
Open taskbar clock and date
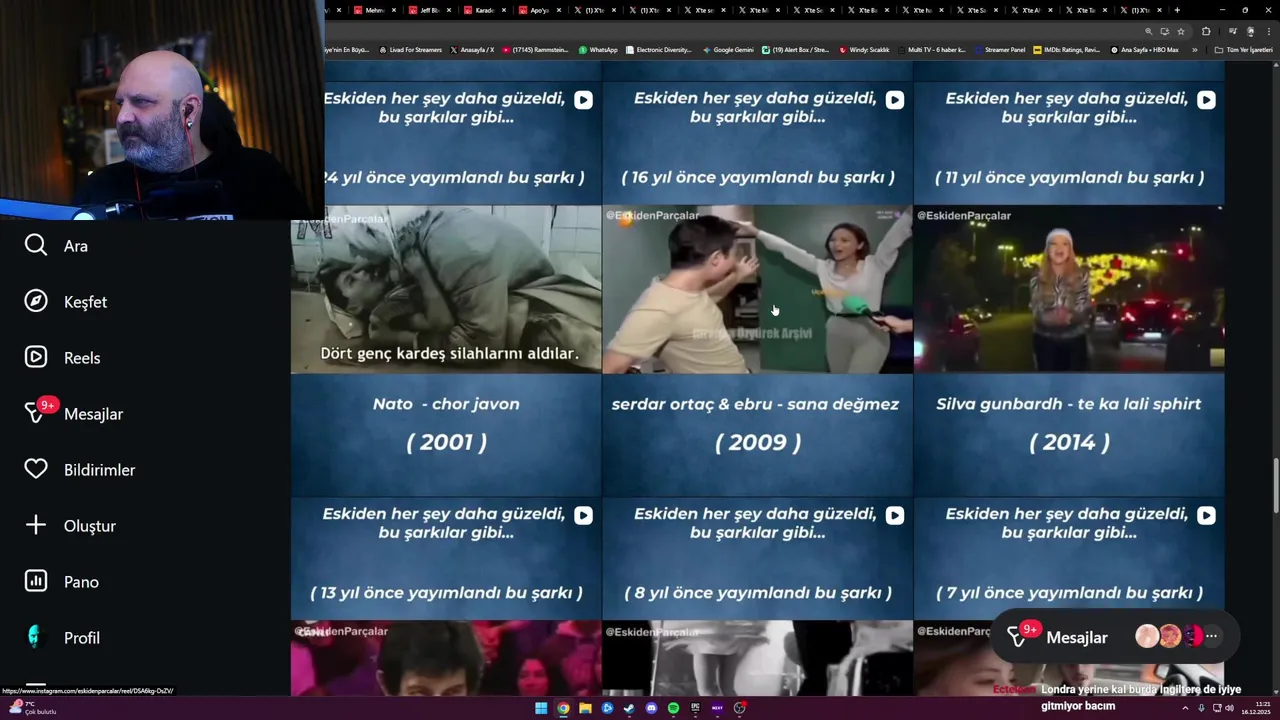tap(1256, 708)
